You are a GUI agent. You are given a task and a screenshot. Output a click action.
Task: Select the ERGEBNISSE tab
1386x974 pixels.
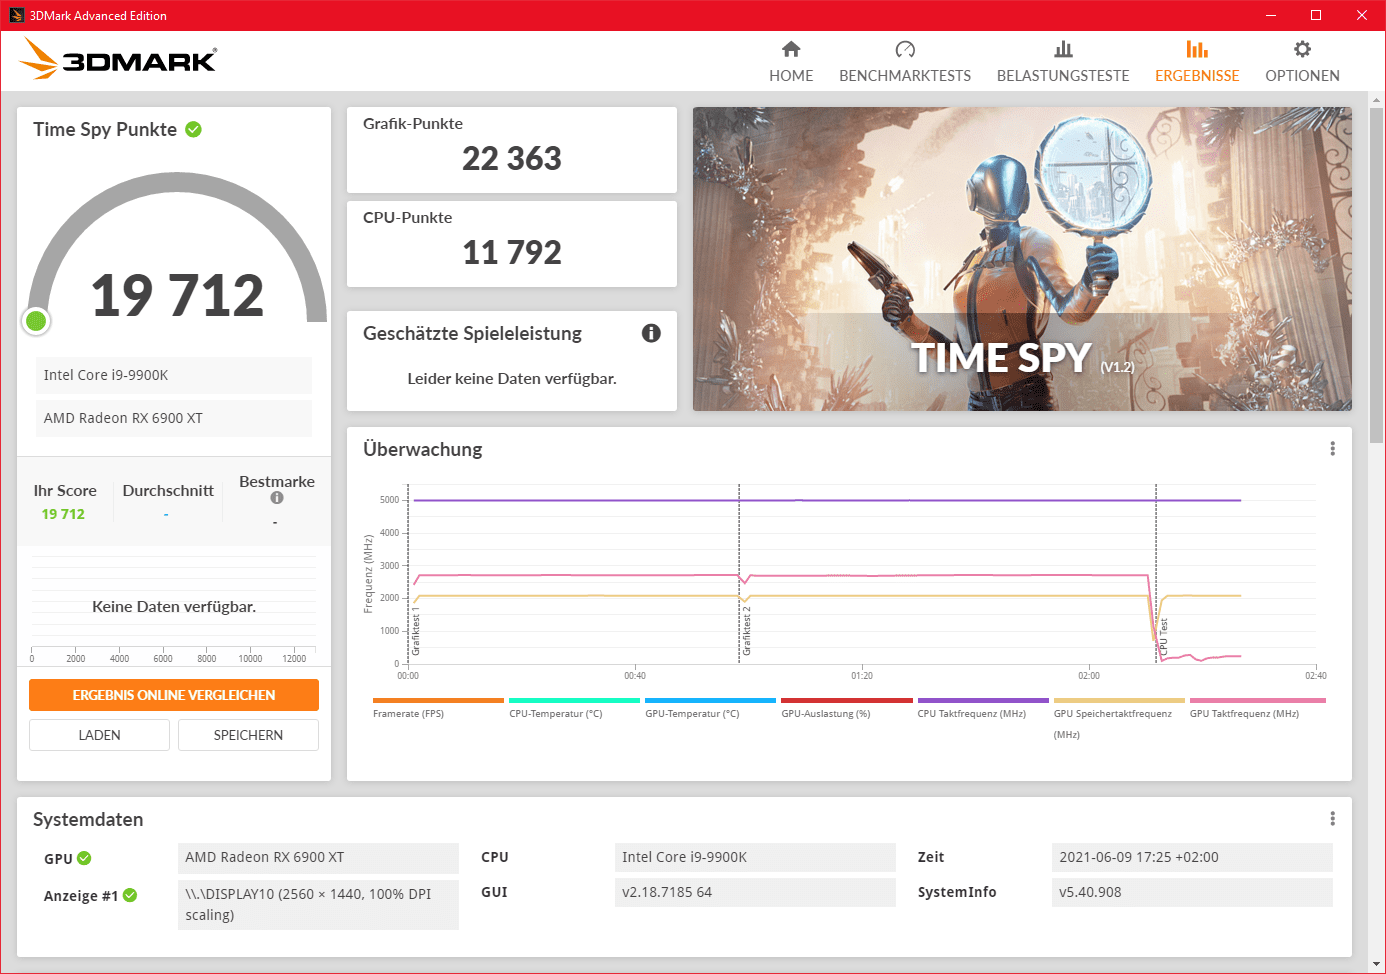pos(1197,62)
